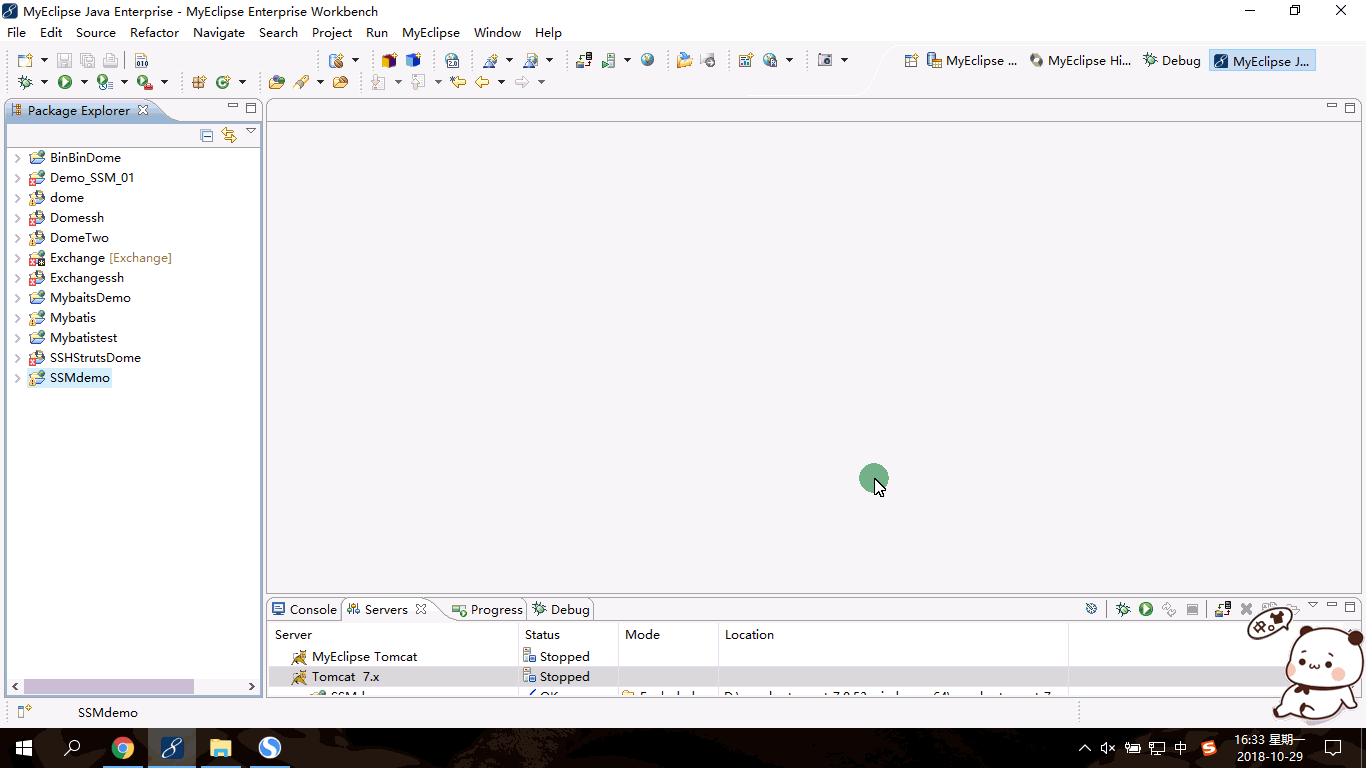Open Chrome from the Windows taskbar

click(x=123, y=748)
